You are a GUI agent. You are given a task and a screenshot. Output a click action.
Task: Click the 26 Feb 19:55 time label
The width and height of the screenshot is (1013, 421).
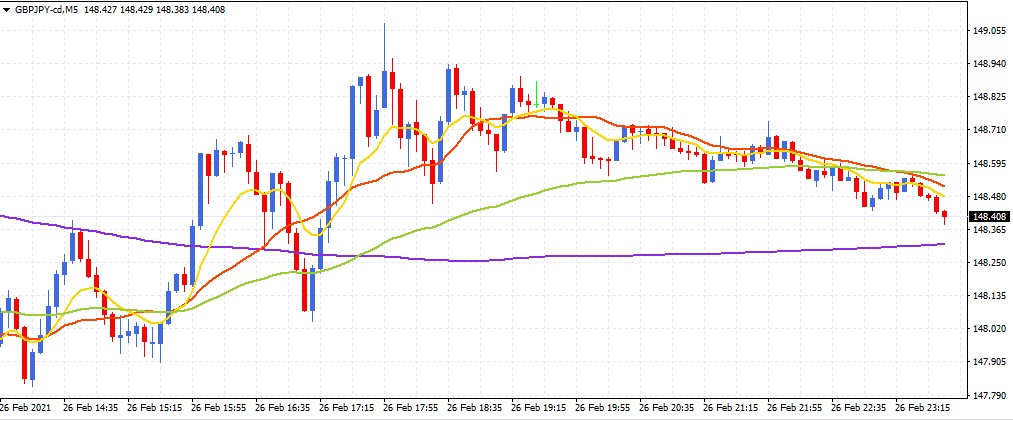[603, 408]
